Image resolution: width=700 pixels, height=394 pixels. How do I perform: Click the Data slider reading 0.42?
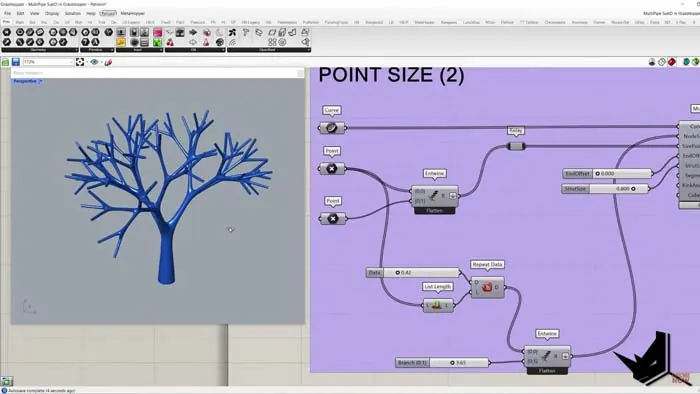pos(413,272)
